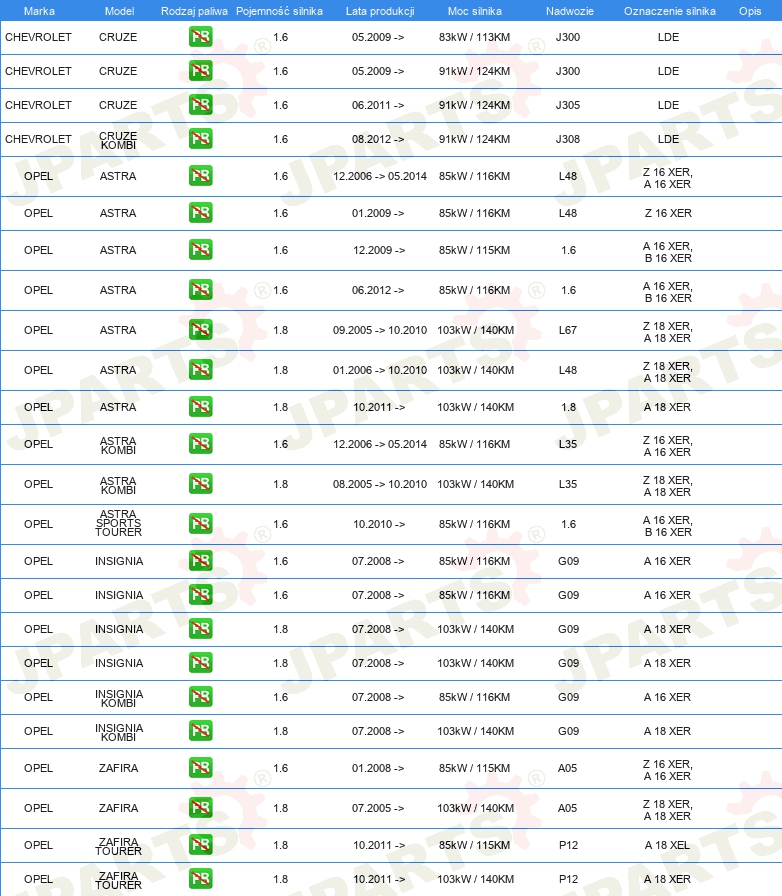Select the J308 body code cell
Viewport: 782px width, 896px height.
[x=568, y=139]
